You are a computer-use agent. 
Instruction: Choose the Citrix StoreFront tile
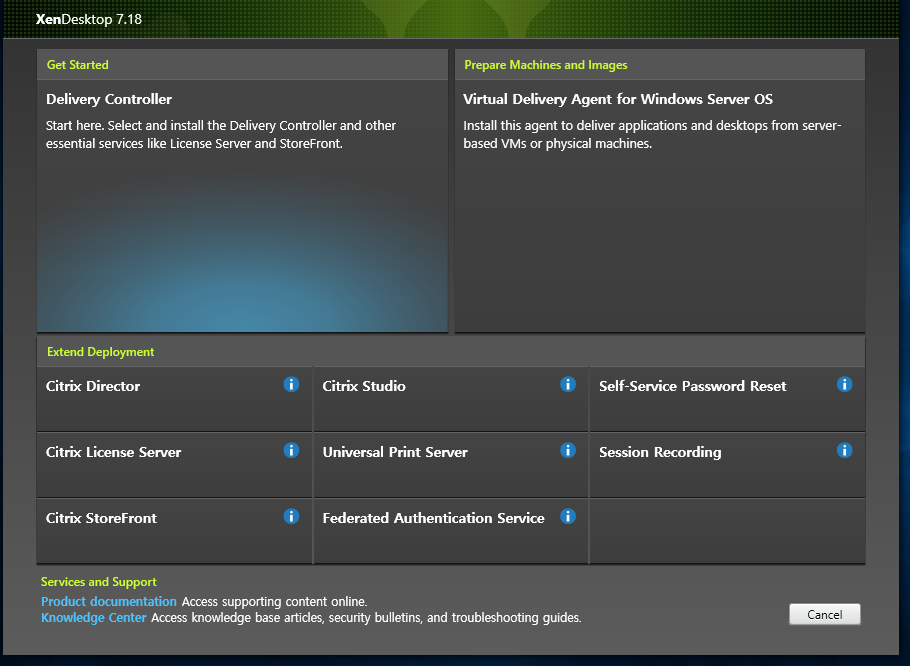174,531
